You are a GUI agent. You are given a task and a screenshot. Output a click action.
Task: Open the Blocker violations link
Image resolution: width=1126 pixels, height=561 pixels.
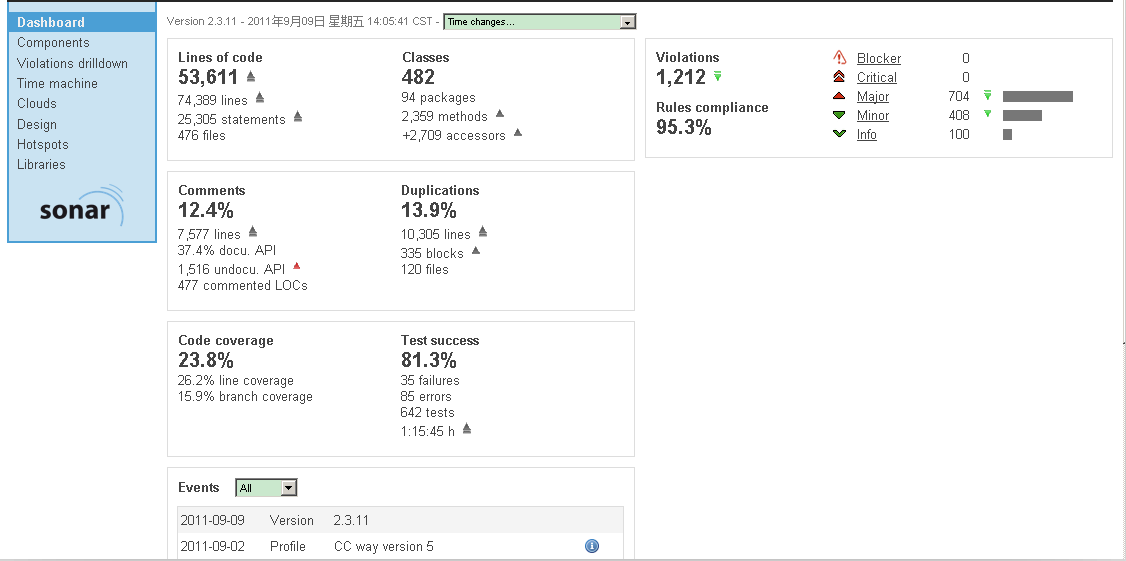tap(878, 58)
